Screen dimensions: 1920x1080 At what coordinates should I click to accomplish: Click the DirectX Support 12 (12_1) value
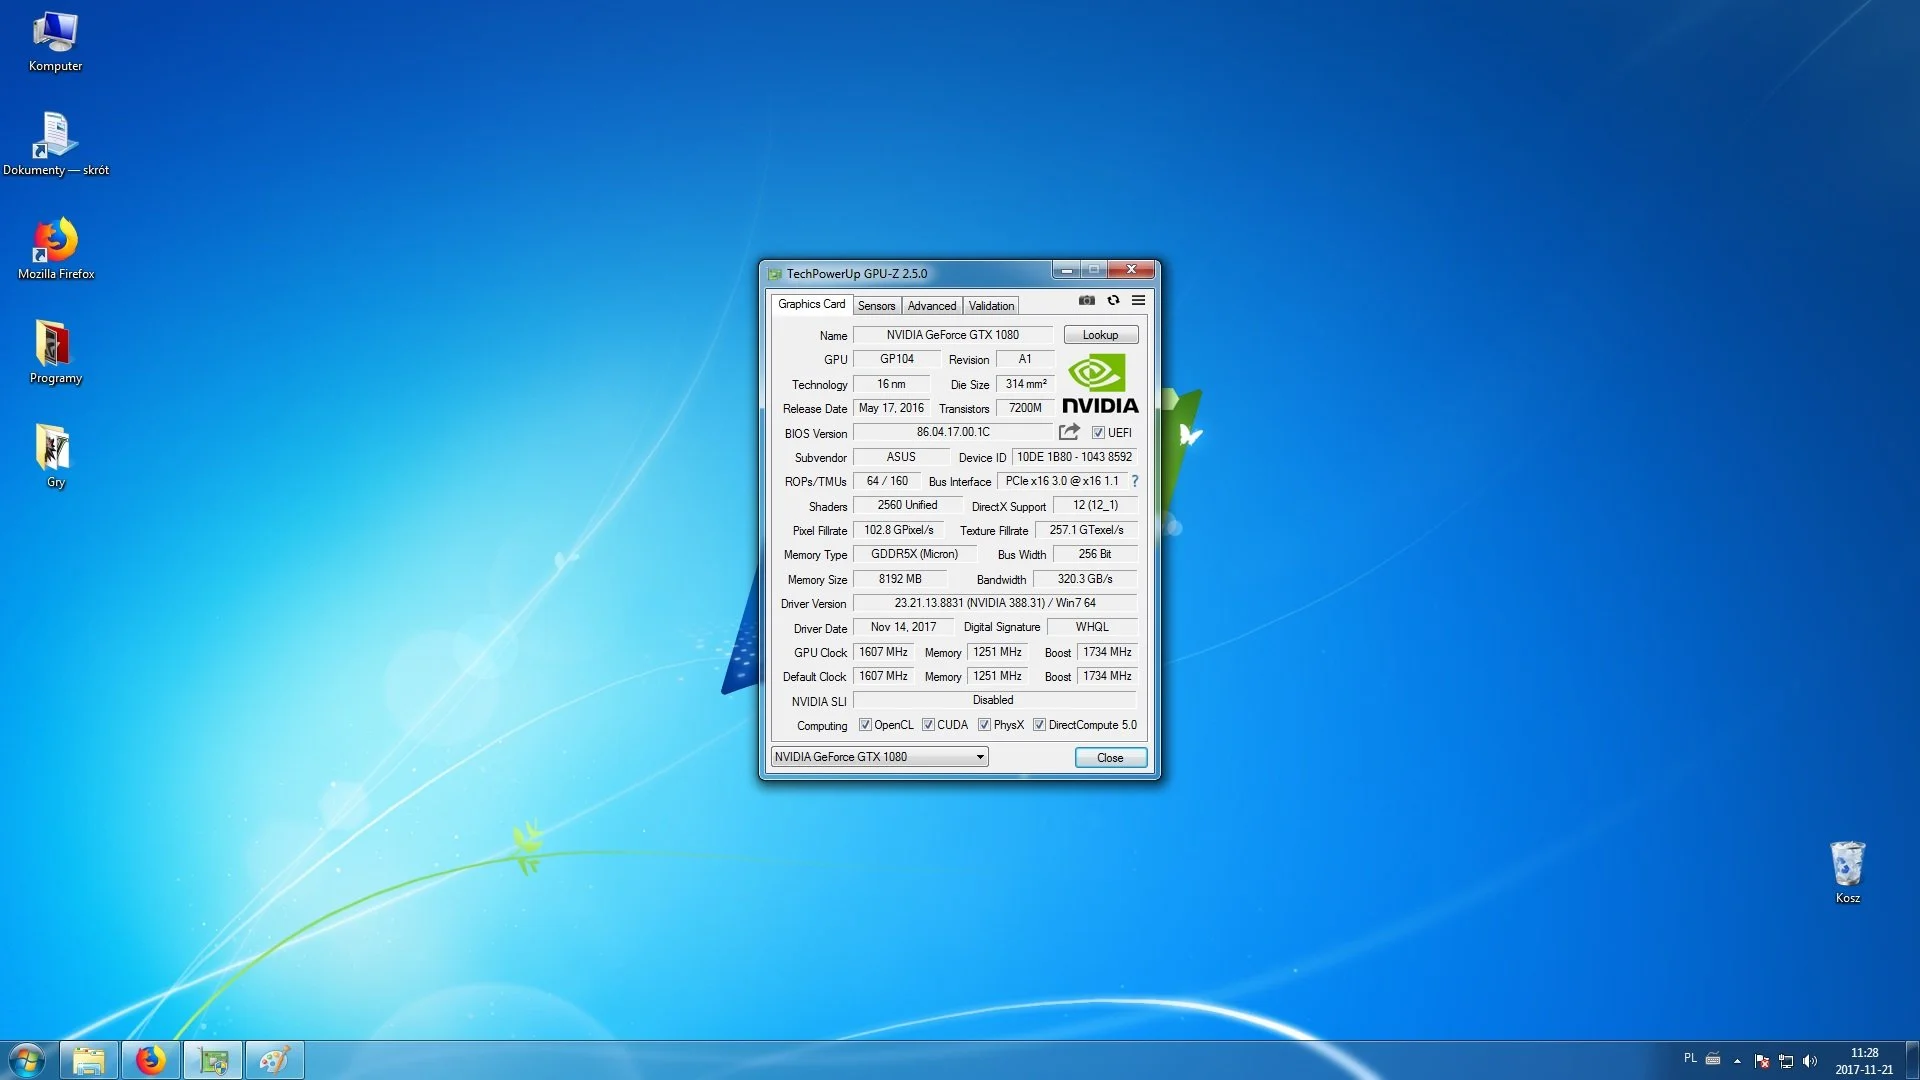(1094, 505)
